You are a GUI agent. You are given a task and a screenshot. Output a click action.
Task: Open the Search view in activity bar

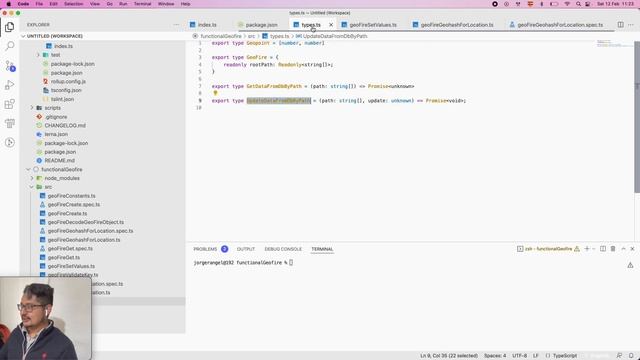click(x=9, y=46)
